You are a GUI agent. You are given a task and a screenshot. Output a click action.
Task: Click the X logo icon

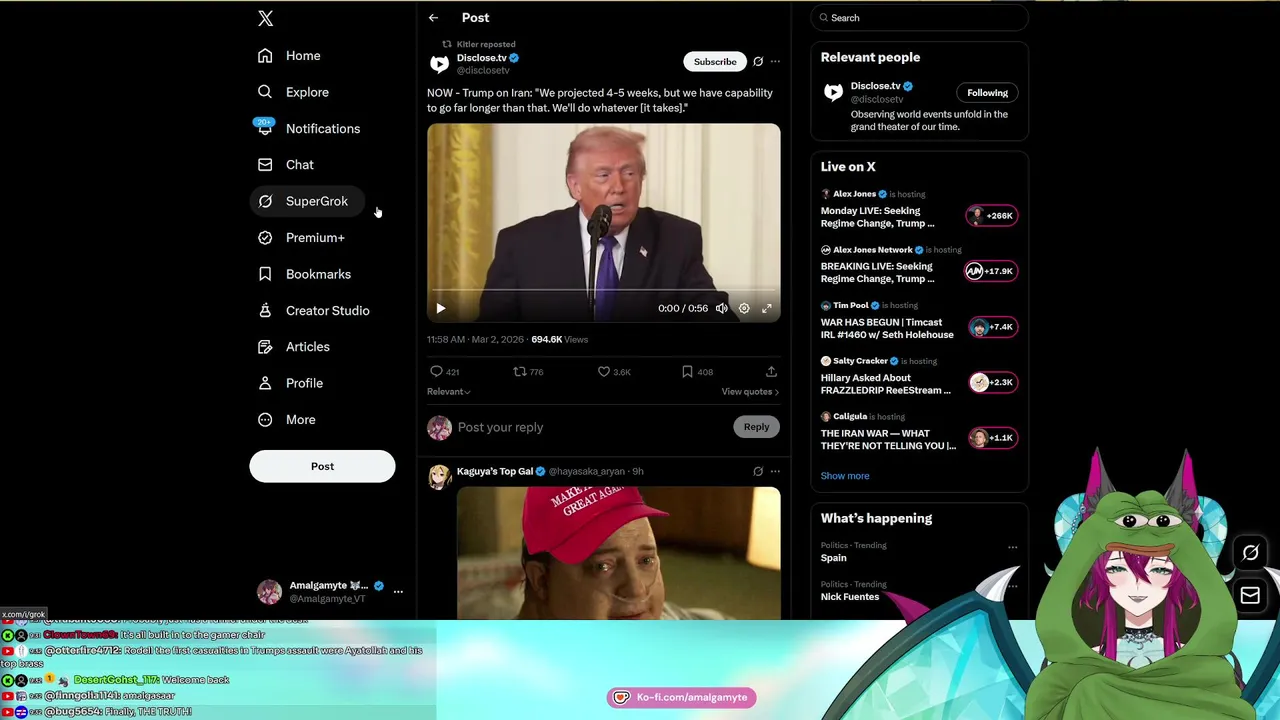pos(265,18)
